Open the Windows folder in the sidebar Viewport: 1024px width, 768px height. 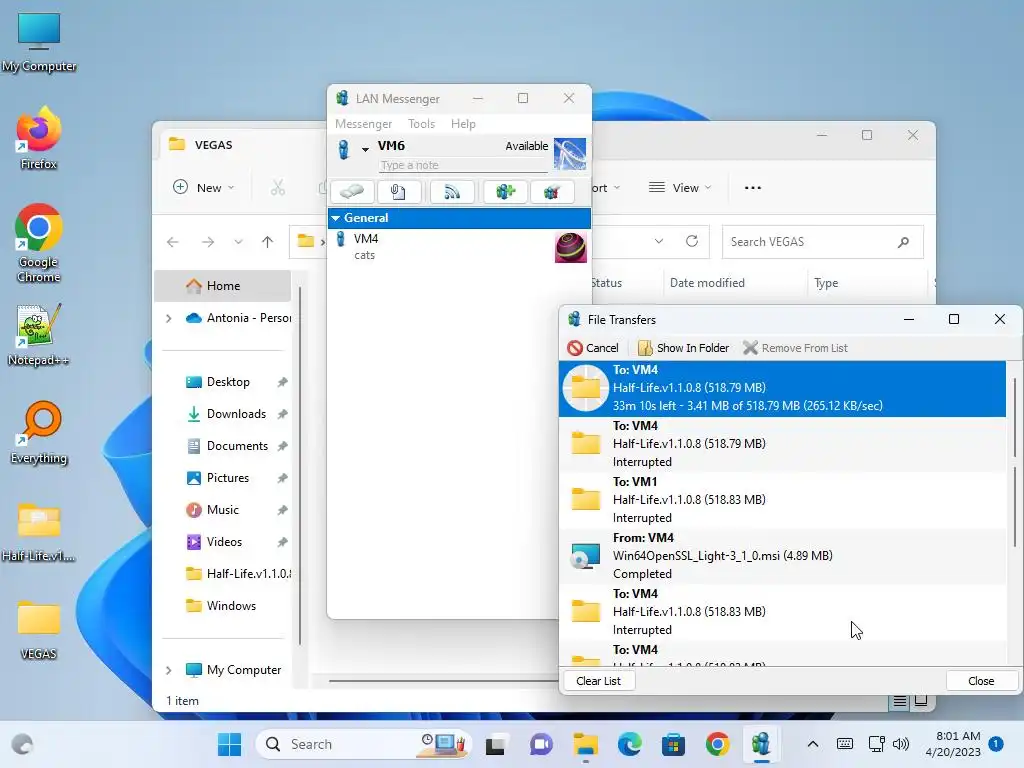(x=231, y=606)
